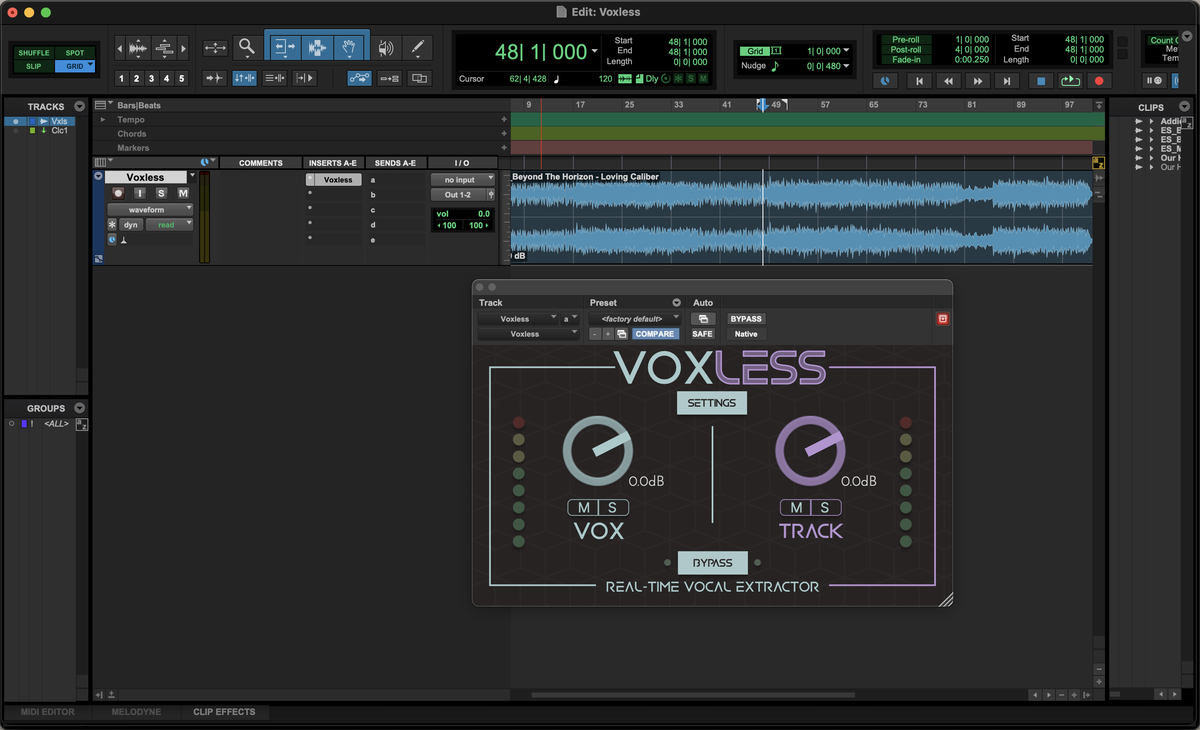Image resolution: width=1200 pixels, height=730 pixels.
Task: Click the Voxless insert slot on track
Action: (338, 180)
